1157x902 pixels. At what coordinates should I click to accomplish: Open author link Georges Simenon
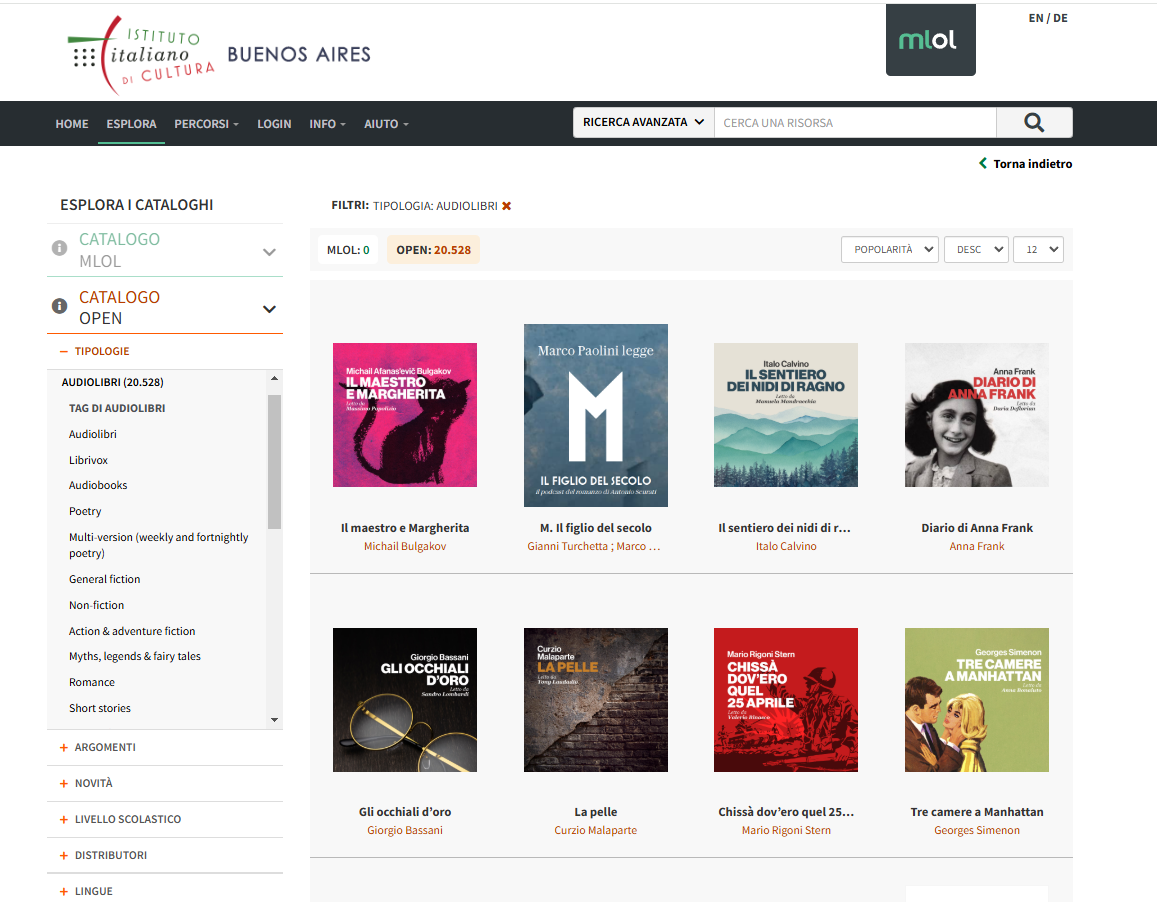click(x=976, y=830)
